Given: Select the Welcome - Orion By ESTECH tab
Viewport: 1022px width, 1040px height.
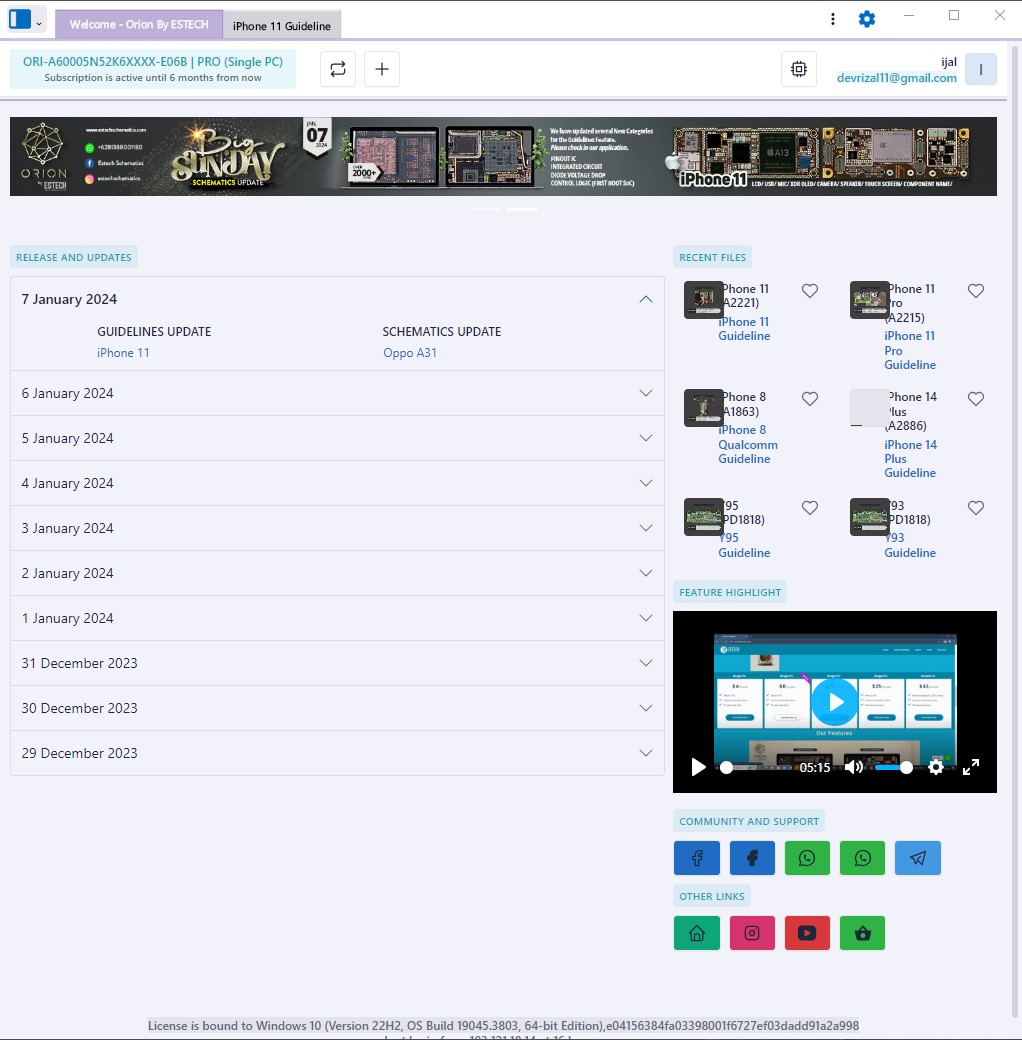Looking at the screenshot, I should [x=139, y=25].
